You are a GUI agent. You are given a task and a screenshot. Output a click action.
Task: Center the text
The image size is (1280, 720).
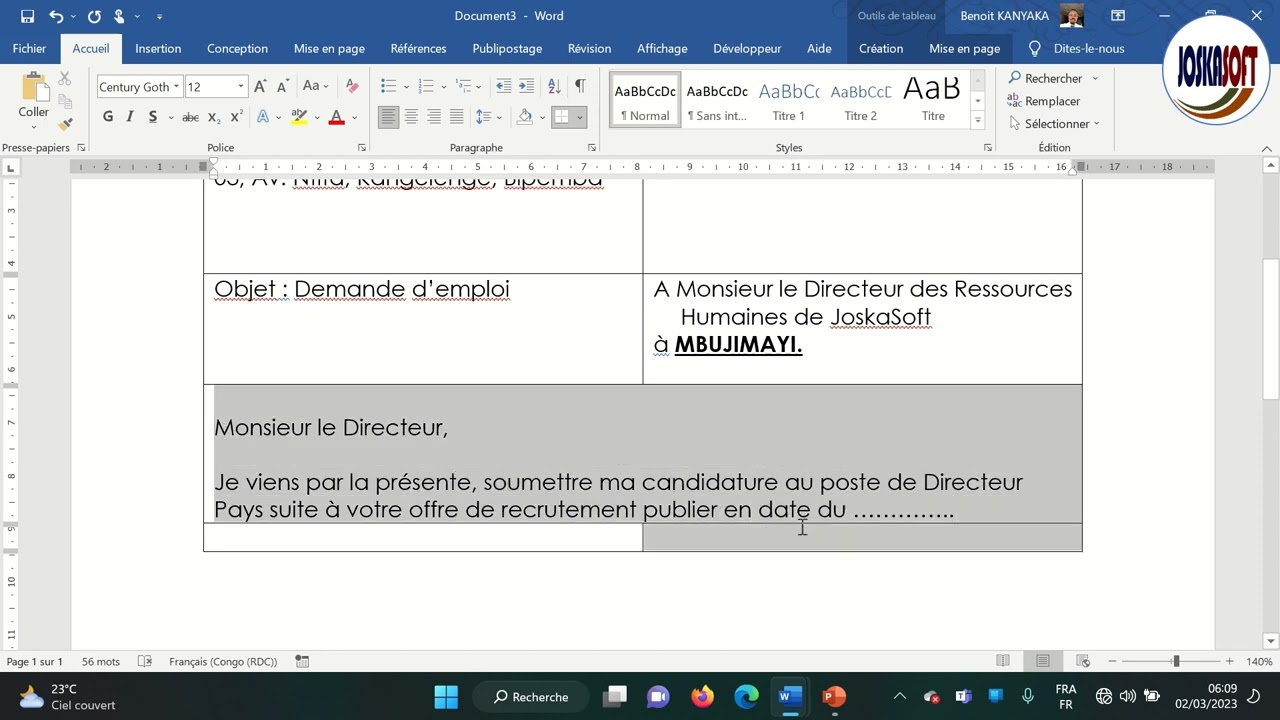point(411,117)
